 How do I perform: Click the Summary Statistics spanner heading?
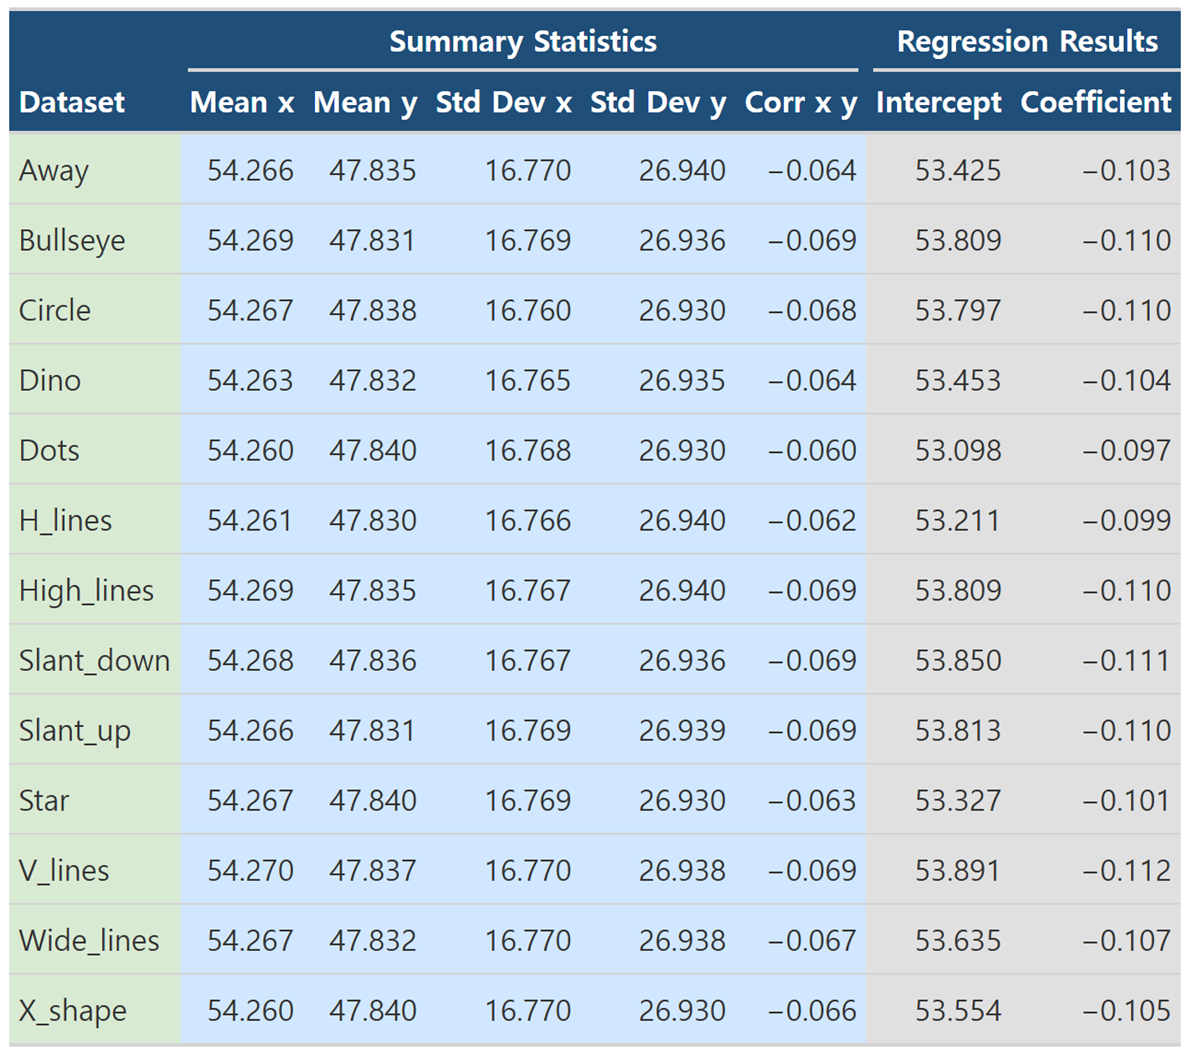click(x=522, y=42)
